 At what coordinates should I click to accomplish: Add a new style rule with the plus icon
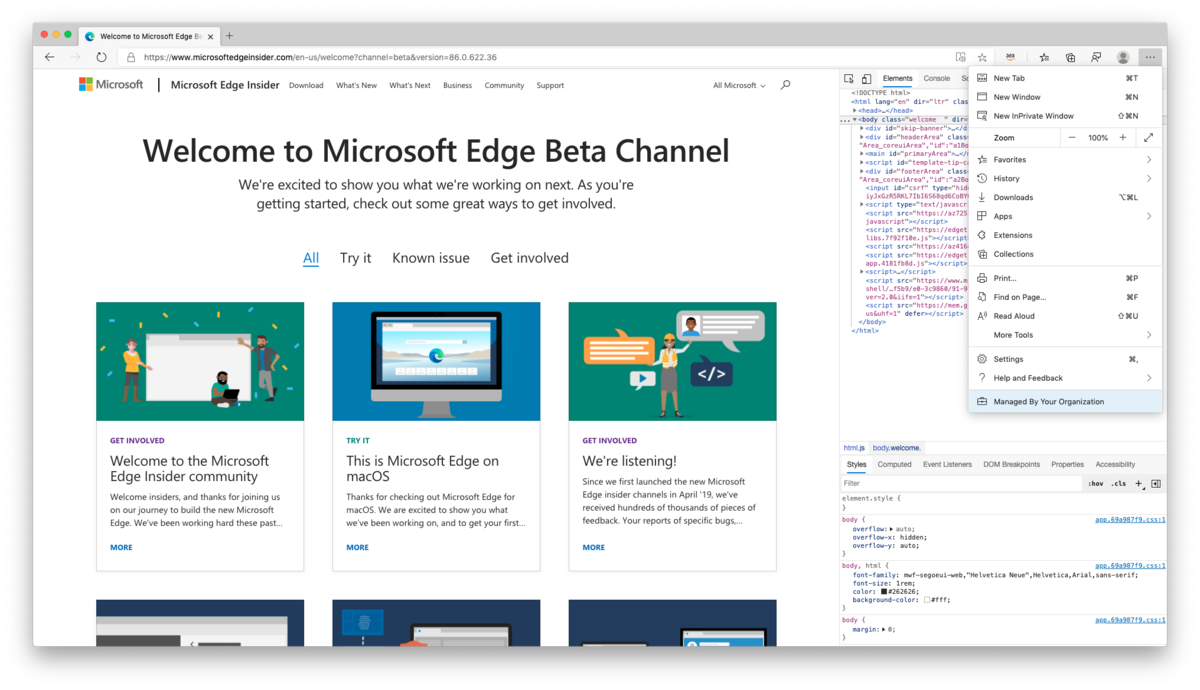click(1139, 484)
